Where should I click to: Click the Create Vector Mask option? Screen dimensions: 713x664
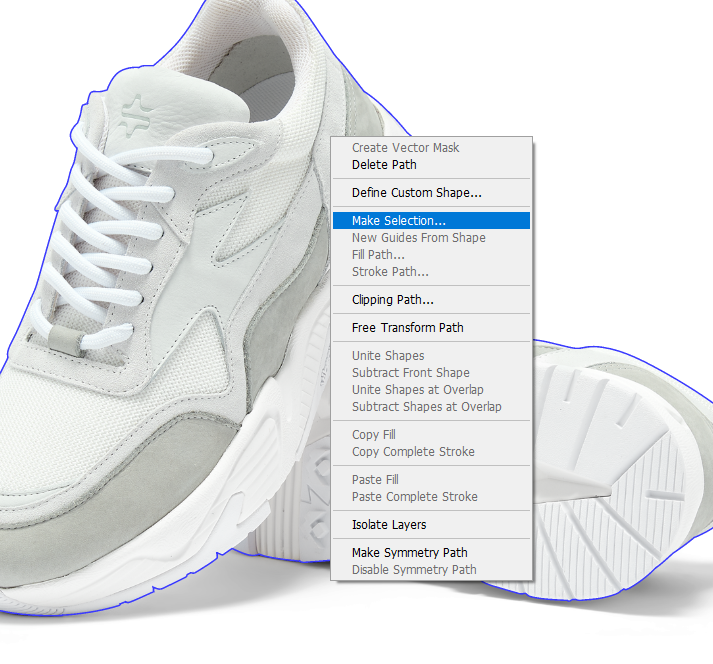pos(405,148)
